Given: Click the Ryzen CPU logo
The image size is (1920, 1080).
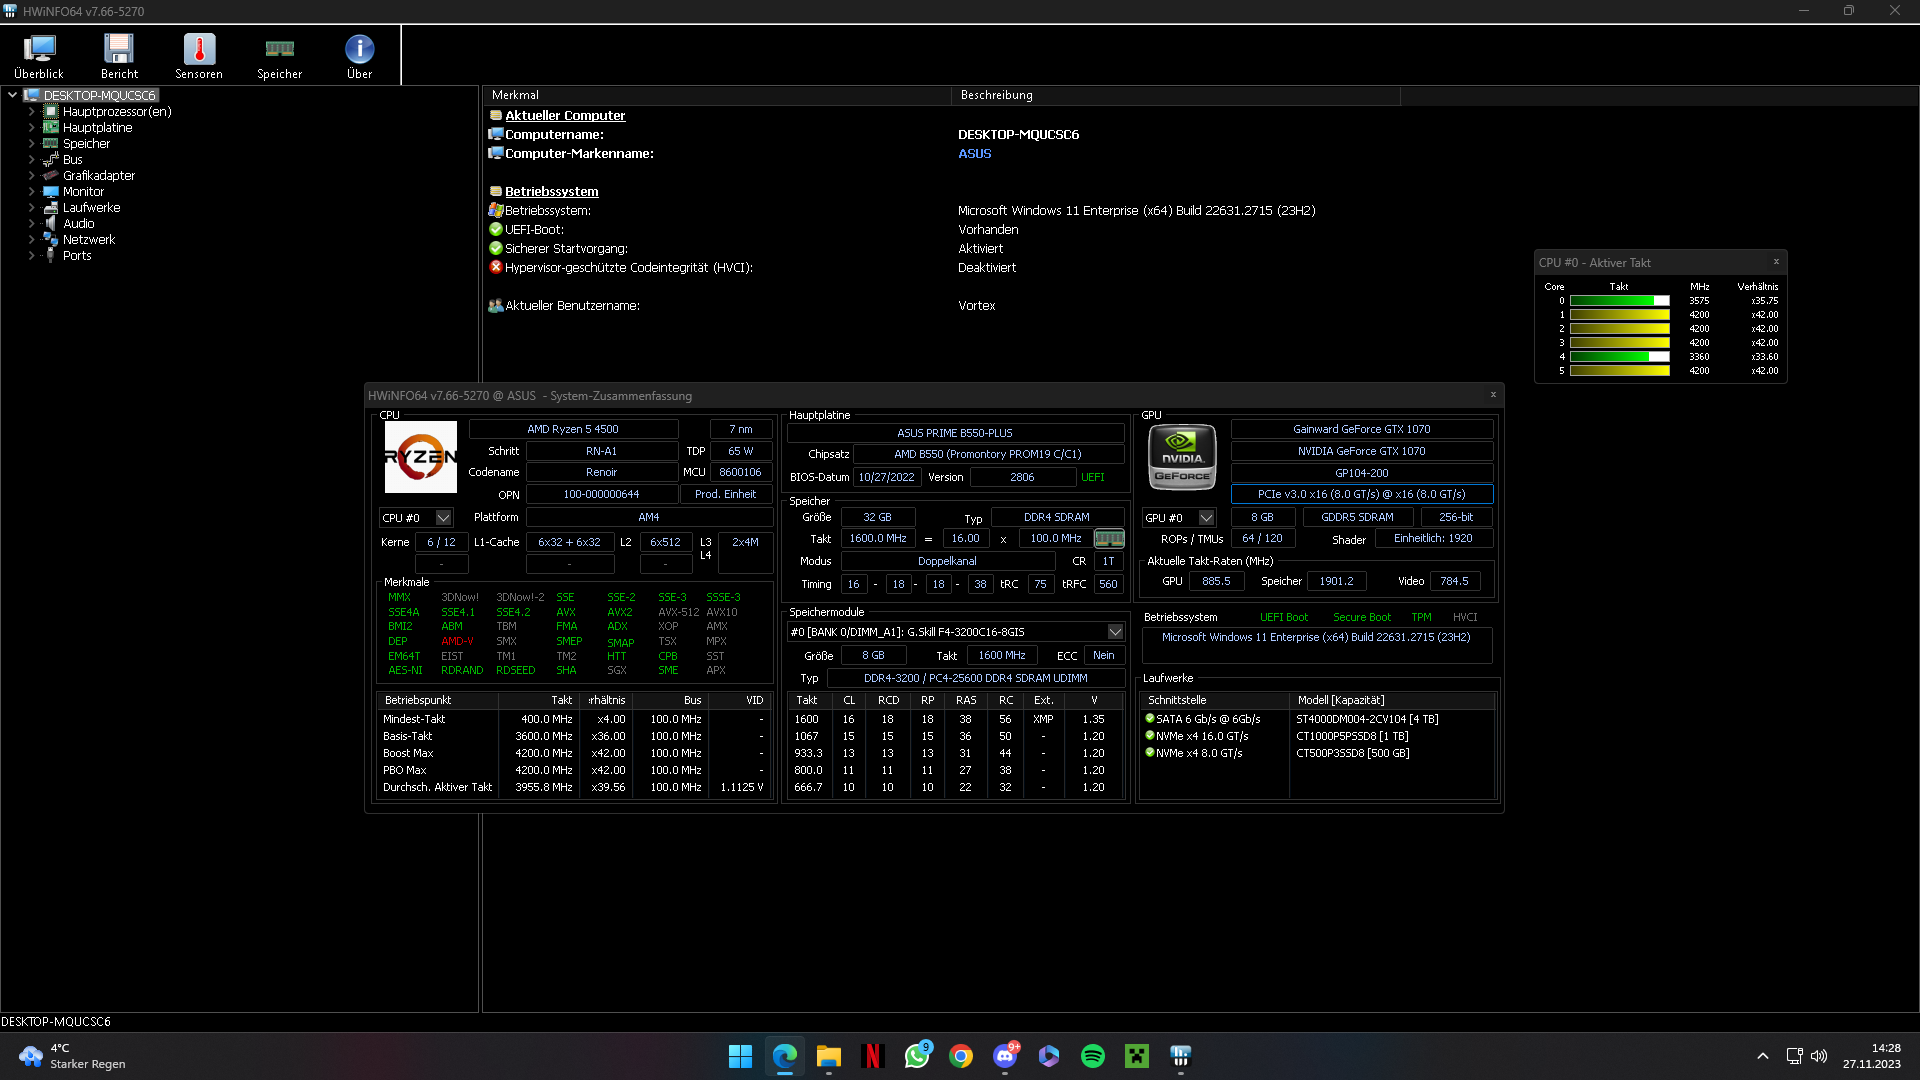Looking at the screenshot, I should pos(421,457).
